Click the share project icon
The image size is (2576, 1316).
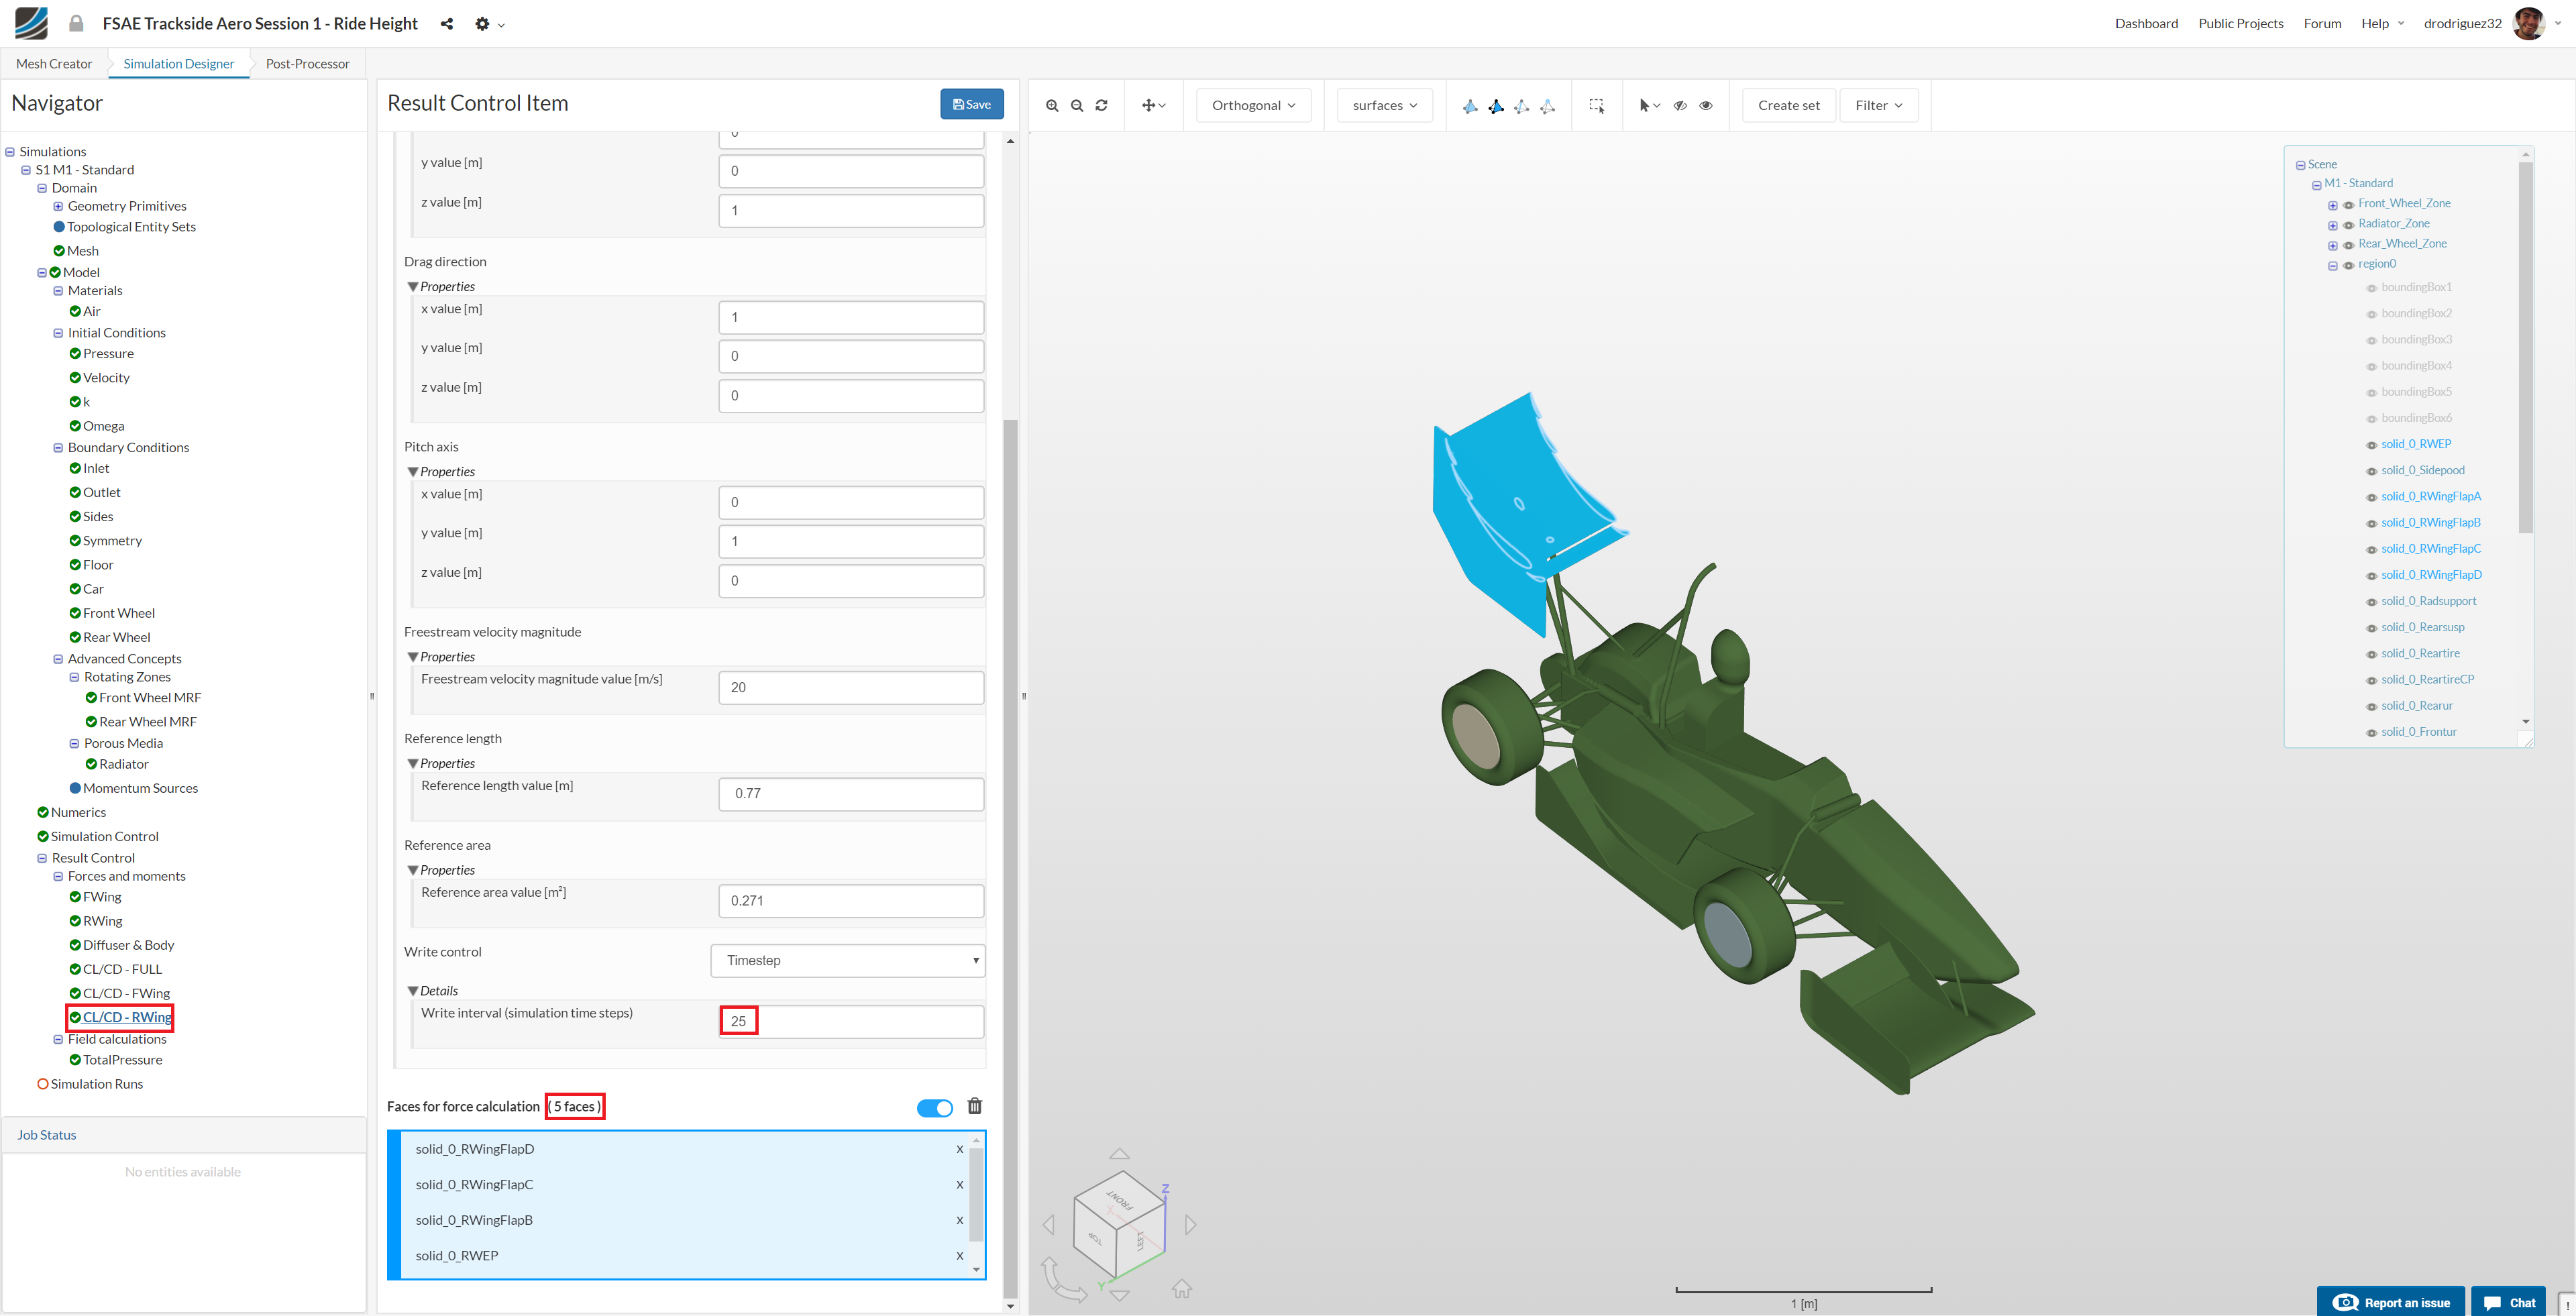[x=447, y=24]
